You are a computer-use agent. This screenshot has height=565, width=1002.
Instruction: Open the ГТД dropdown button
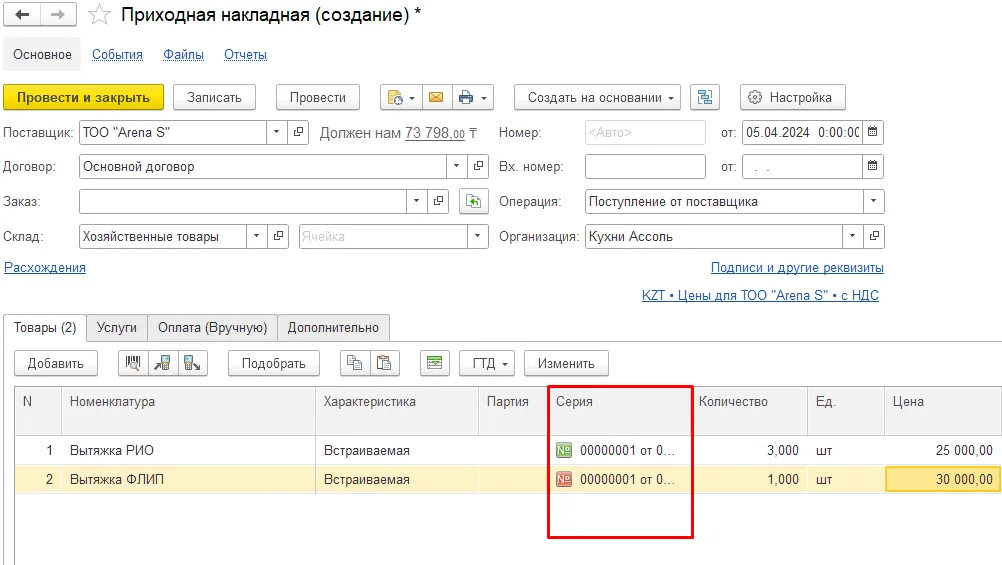tap(487, 363)
